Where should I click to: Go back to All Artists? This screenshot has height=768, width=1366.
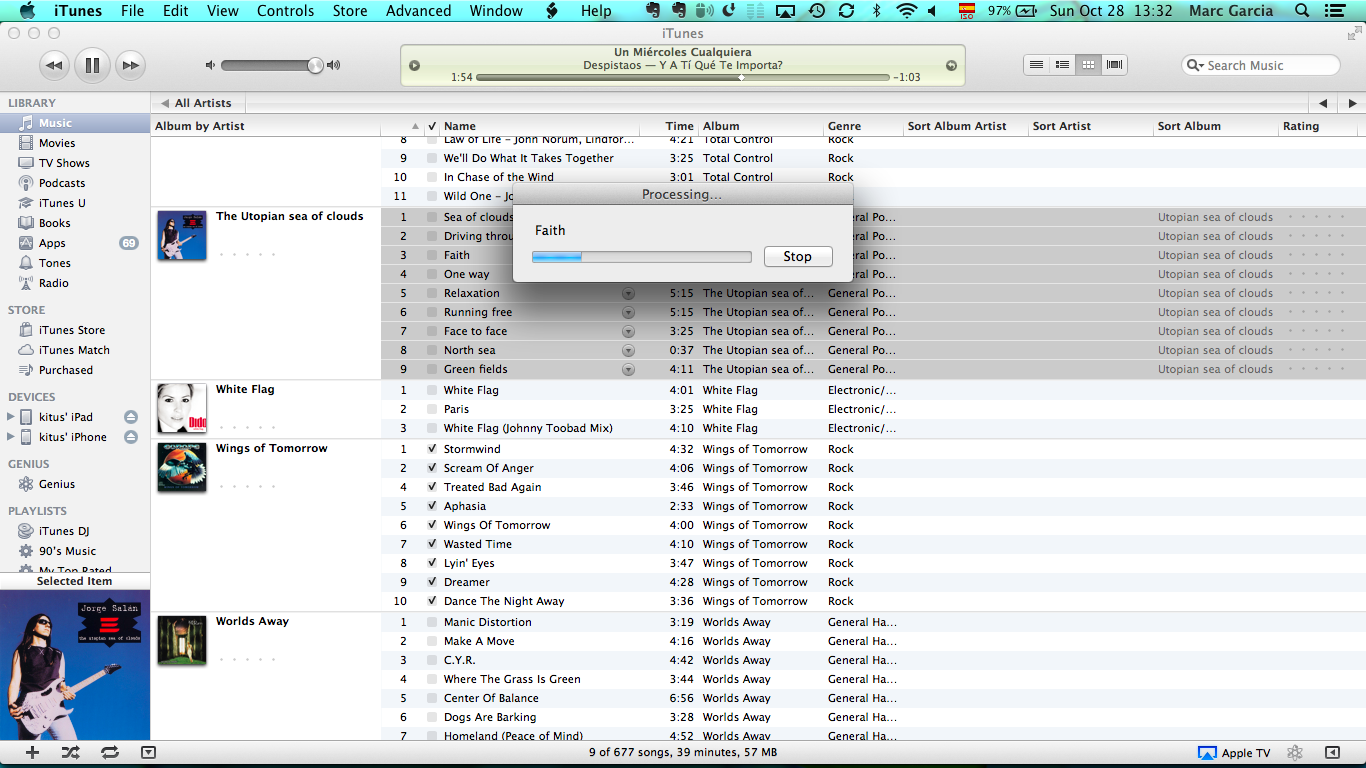[196, 103]
